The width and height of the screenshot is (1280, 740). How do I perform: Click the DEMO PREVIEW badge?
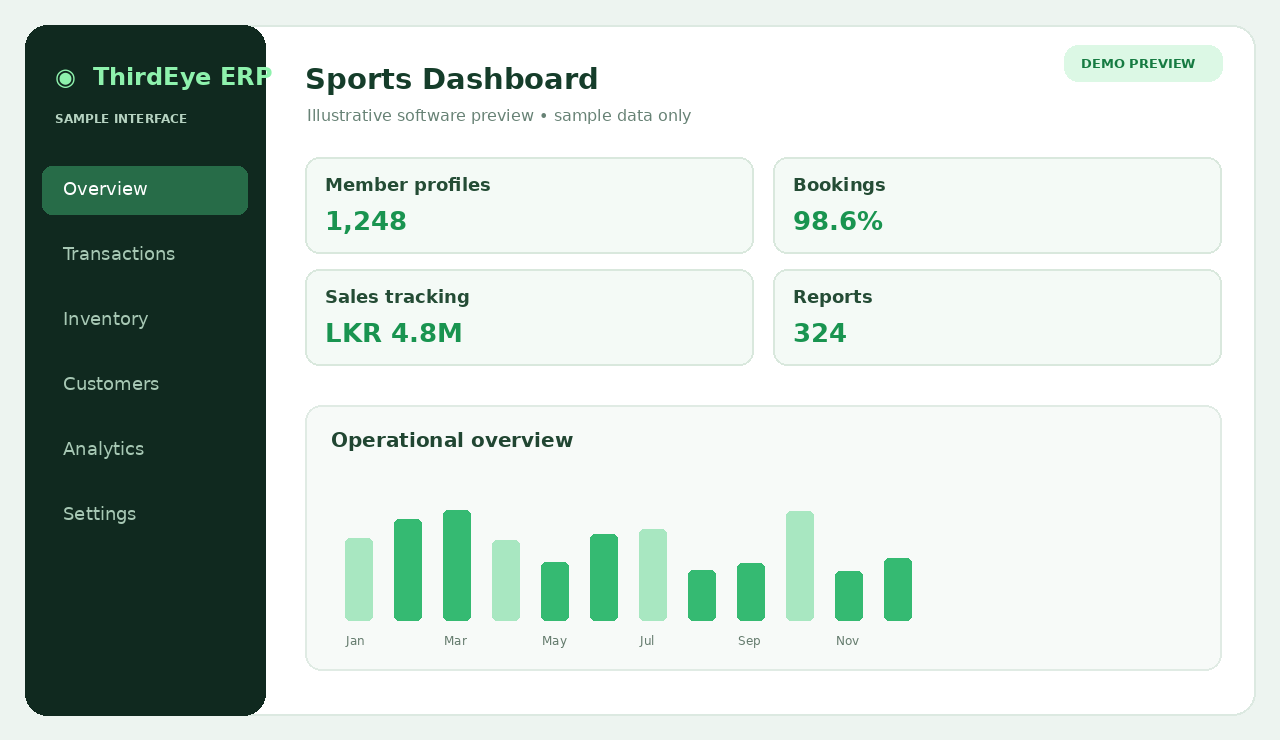click(x=1143, y=64)
